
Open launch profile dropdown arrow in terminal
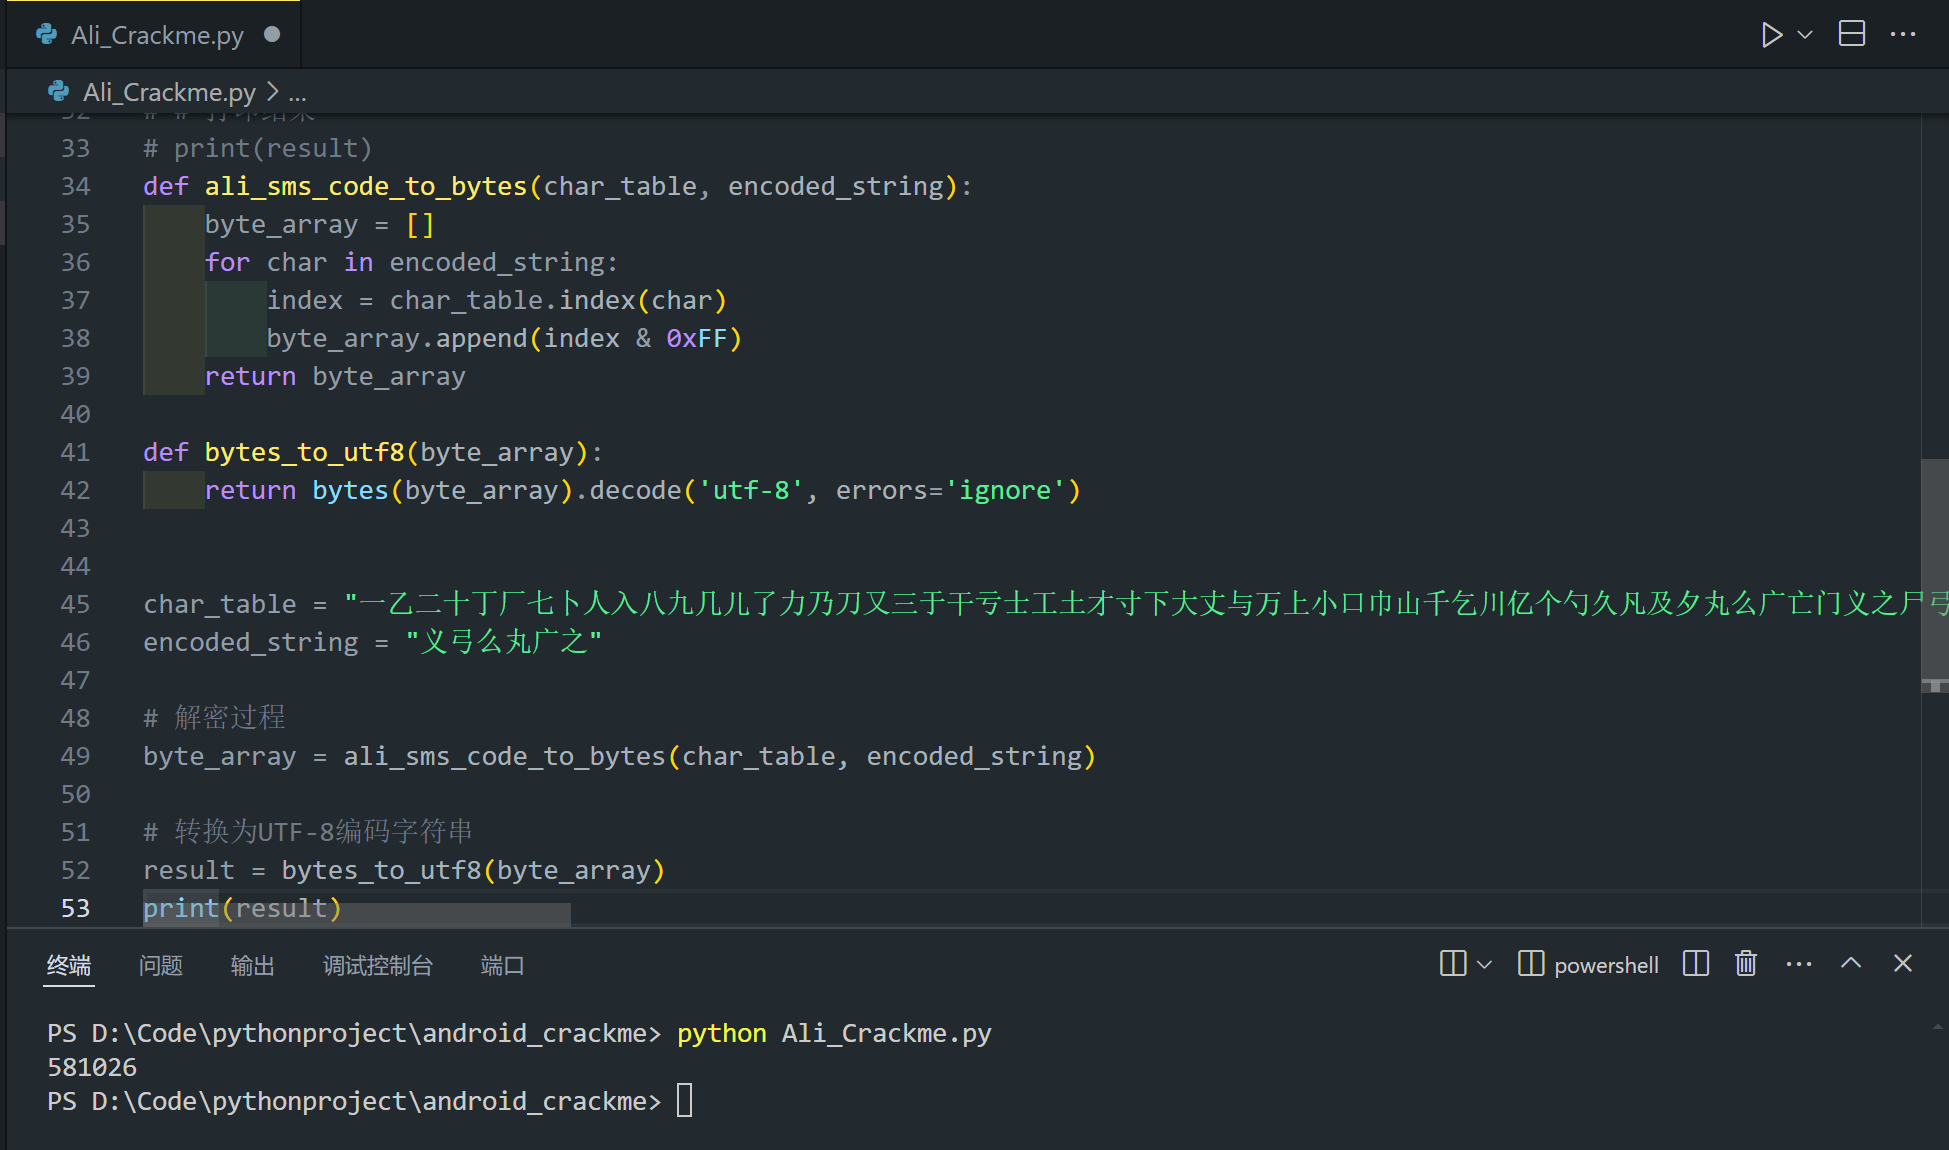1485,965
